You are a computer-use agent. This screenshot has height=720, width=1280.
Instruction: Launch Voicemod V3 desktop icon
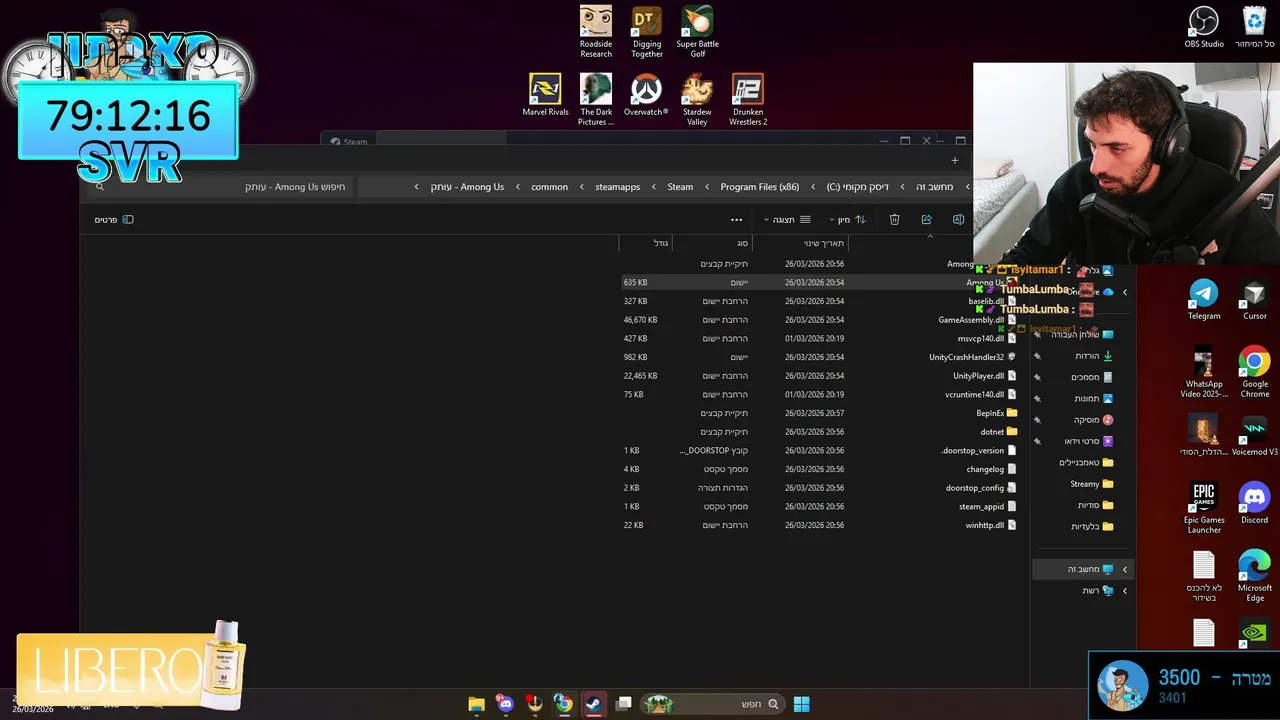coord(1255,437)
